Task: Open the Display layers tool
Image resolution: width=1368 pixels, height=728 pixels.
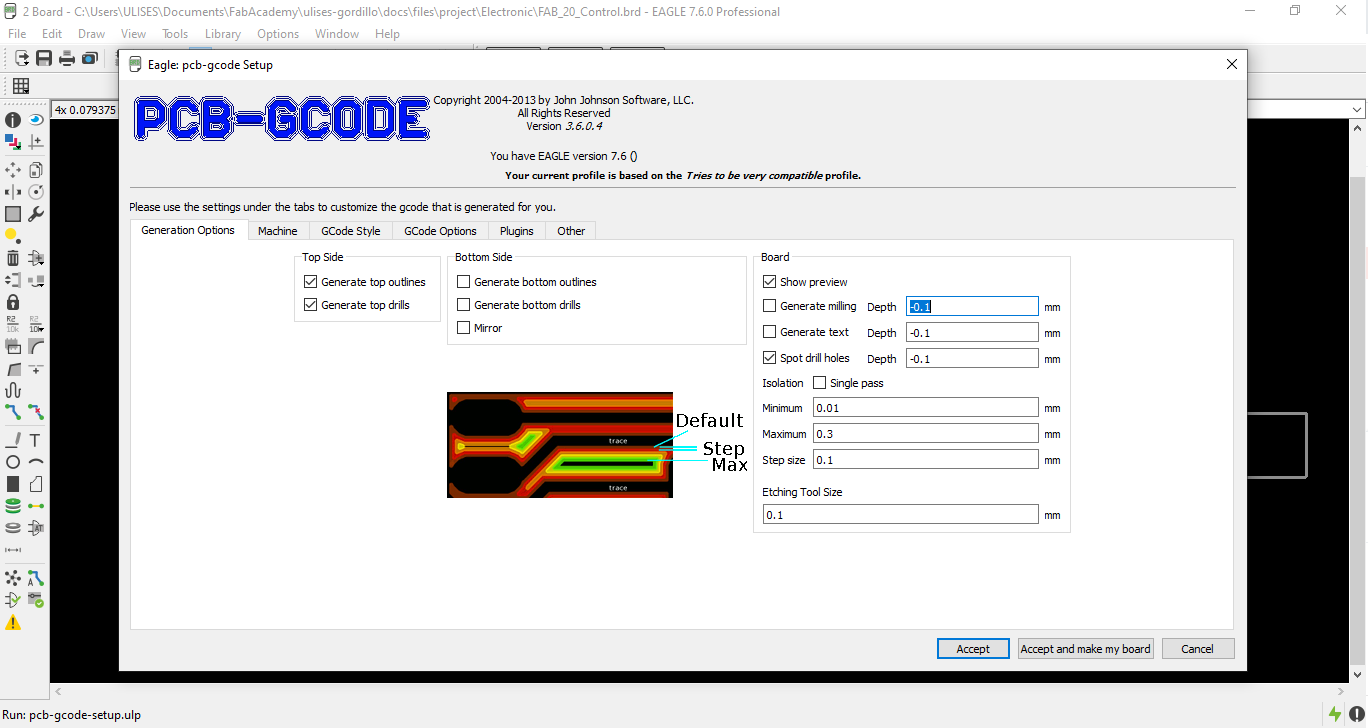Action: (13, 142)
